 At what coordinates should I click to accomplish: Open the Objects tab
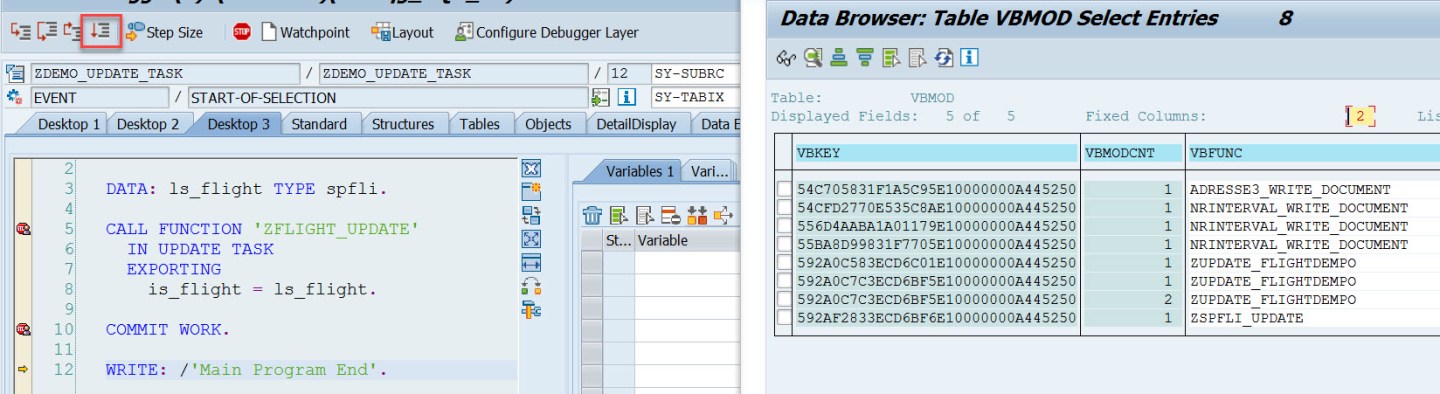548,124
